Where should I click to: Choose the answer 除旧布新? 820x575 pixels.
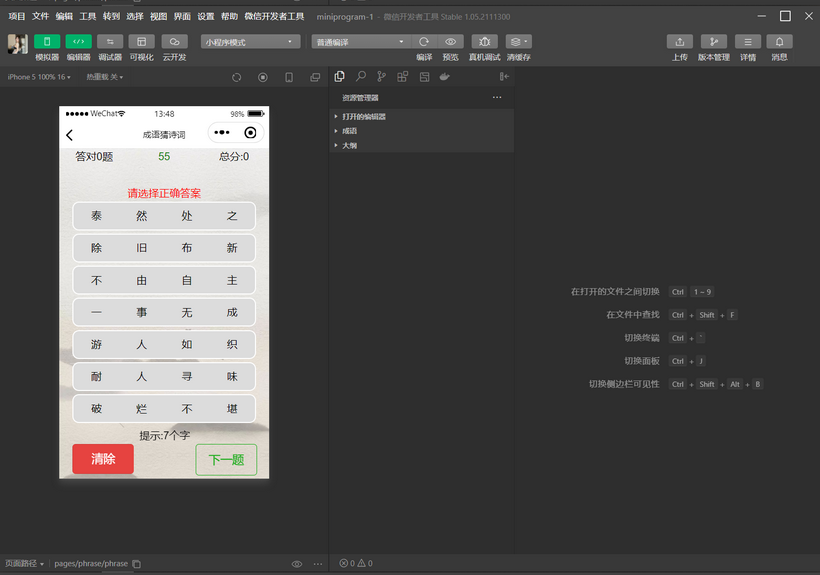(x=164, y=248)
